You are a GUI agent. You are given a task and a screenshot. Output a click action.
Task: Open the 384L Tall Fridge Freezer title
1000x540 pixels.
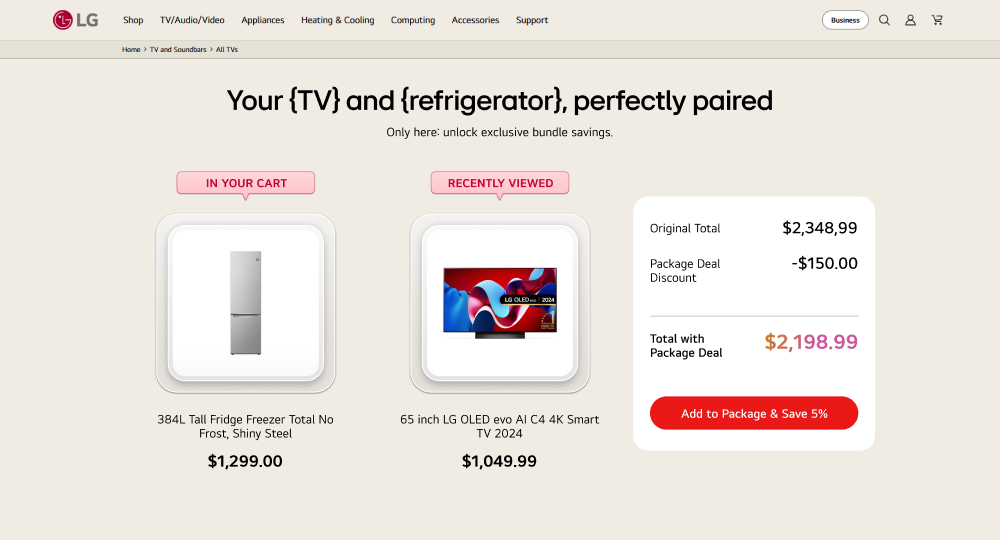pyautogui.click(x=245, y=427)
